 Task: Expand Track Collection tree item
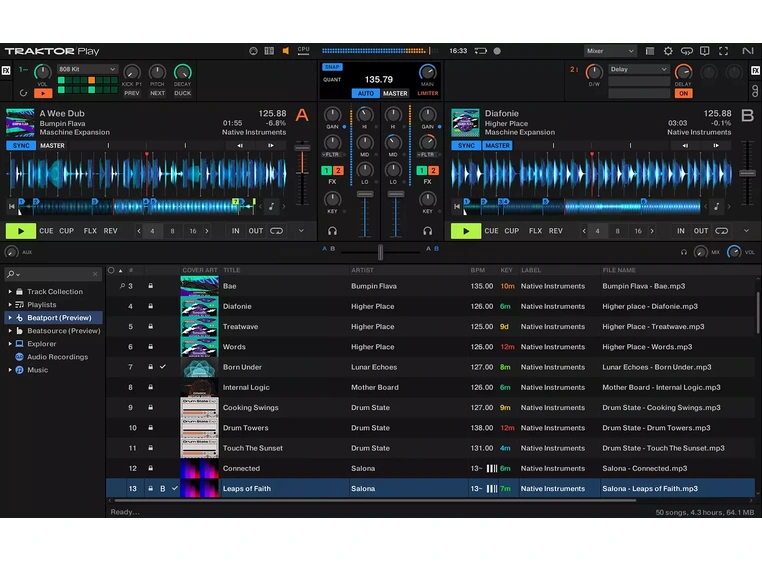10,291
